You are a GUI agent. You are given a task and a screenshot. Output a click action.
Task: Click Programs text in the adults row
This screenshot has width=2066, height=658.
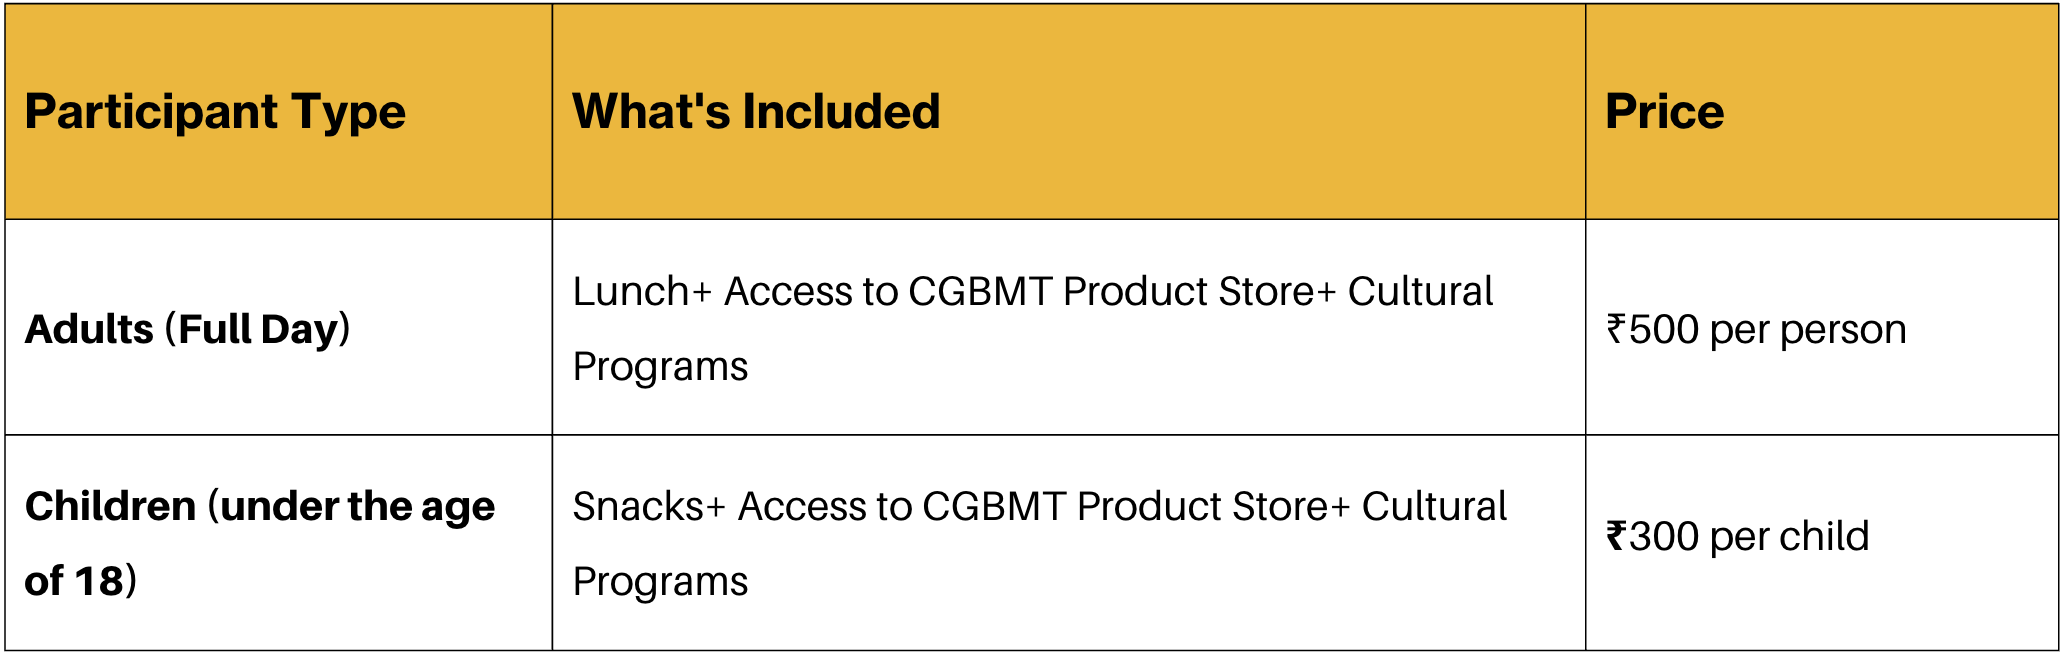coord(660,367)
